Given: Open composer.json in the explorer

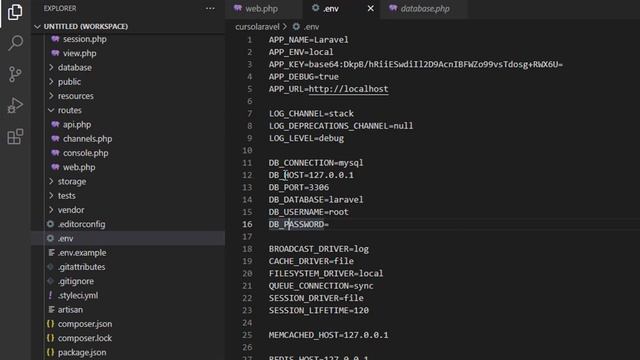Looking at the screenshot, I should (x=85, y=324).
